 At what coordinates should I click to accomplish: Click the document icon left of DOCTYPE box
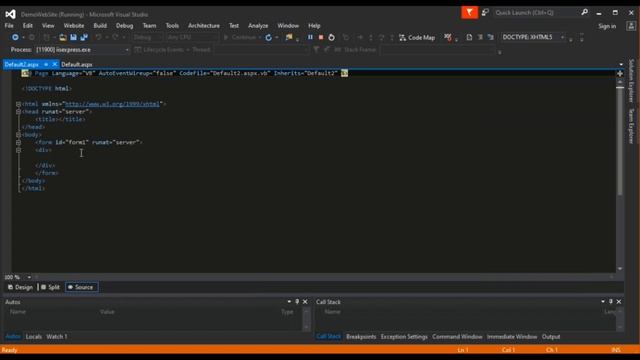[x=469, y=37]
